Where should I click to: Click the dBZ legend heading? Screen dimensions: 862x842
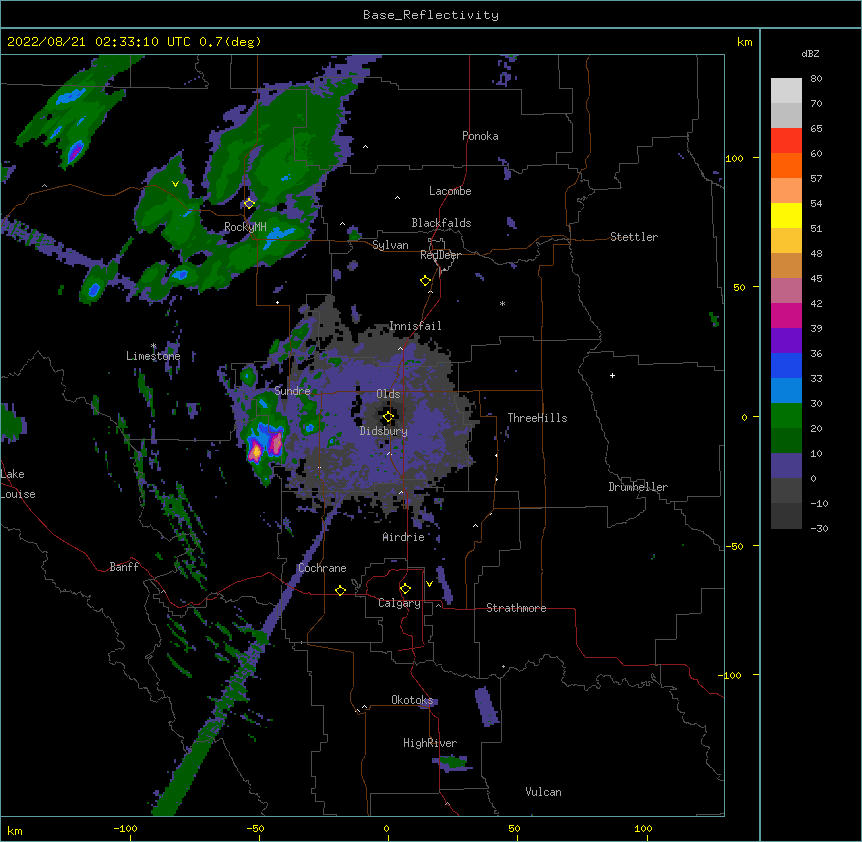810,53
